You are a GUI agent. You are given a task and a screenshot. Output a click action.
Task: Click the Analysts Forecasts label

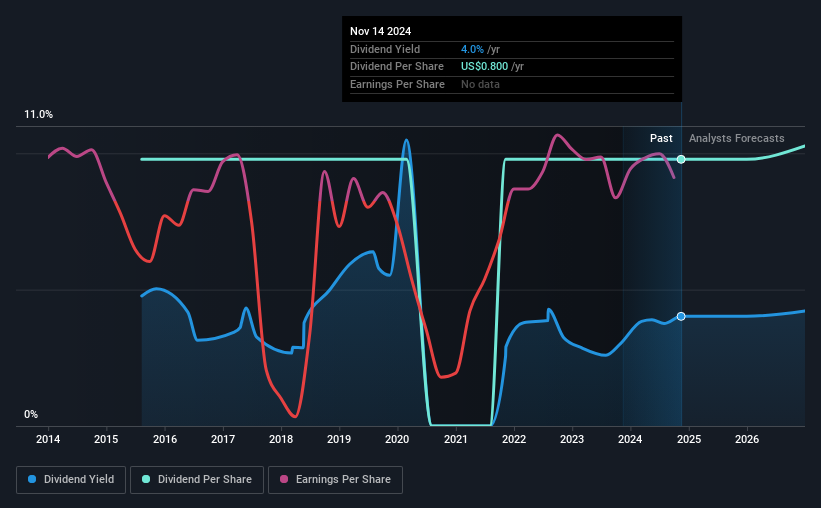coord(737,138)
